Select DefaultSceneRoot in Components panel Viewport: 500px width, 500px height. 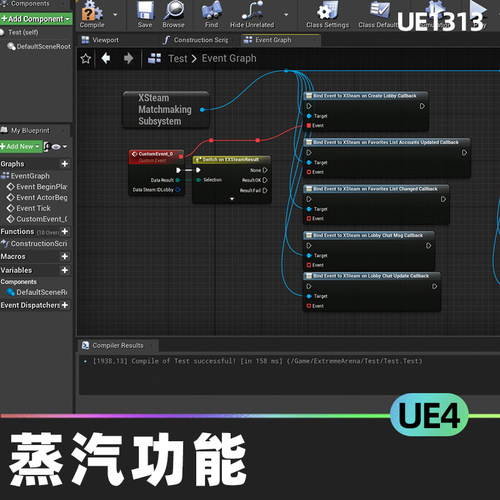pyautogui.click(x=39, y=46)
